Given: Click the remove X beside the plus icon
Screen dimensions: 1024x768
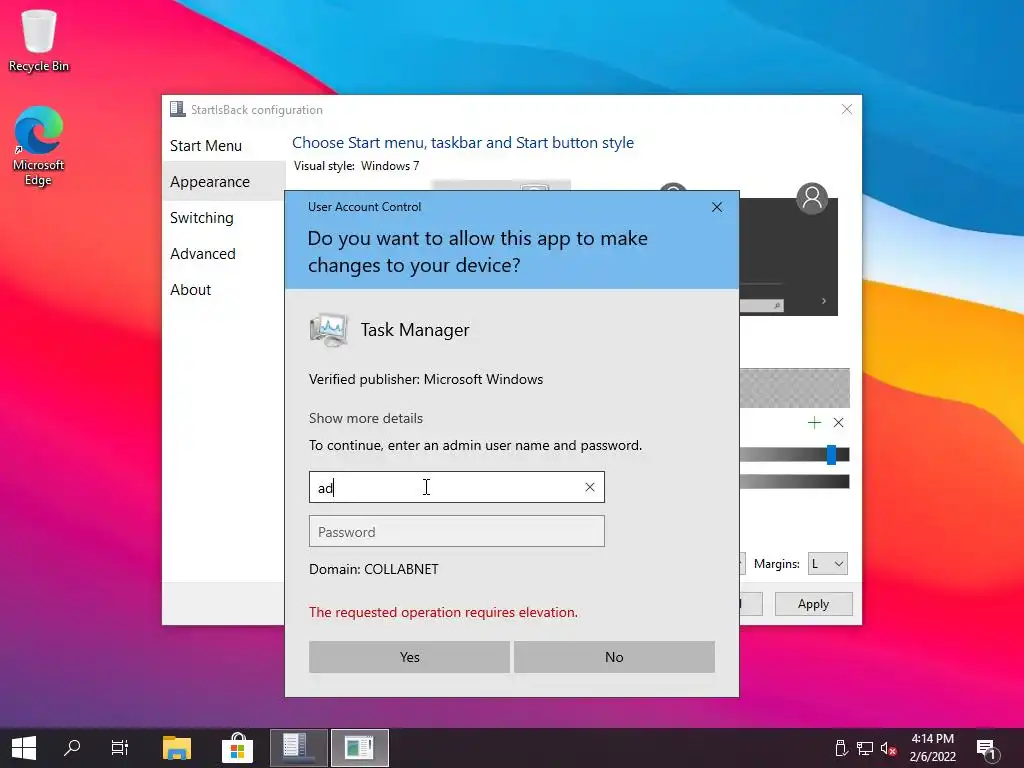Looking at the screenshot, I should coord(839,423).
